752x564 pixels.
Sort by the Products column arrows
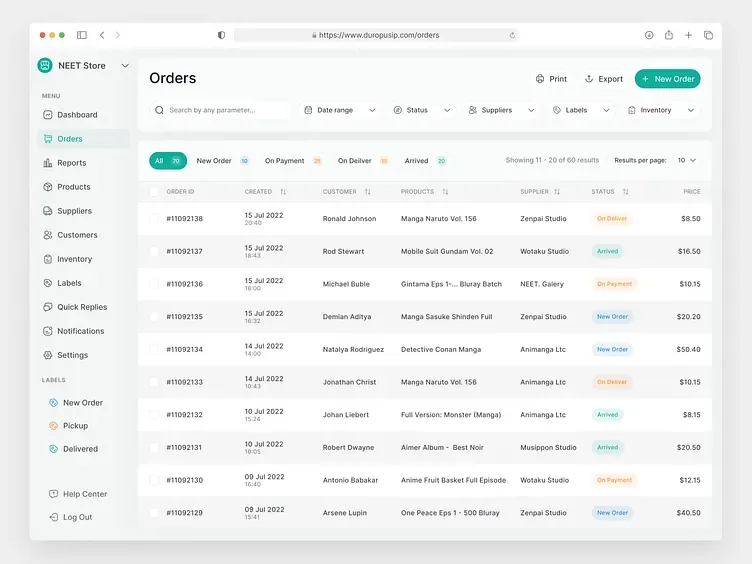tap(445, 192)
